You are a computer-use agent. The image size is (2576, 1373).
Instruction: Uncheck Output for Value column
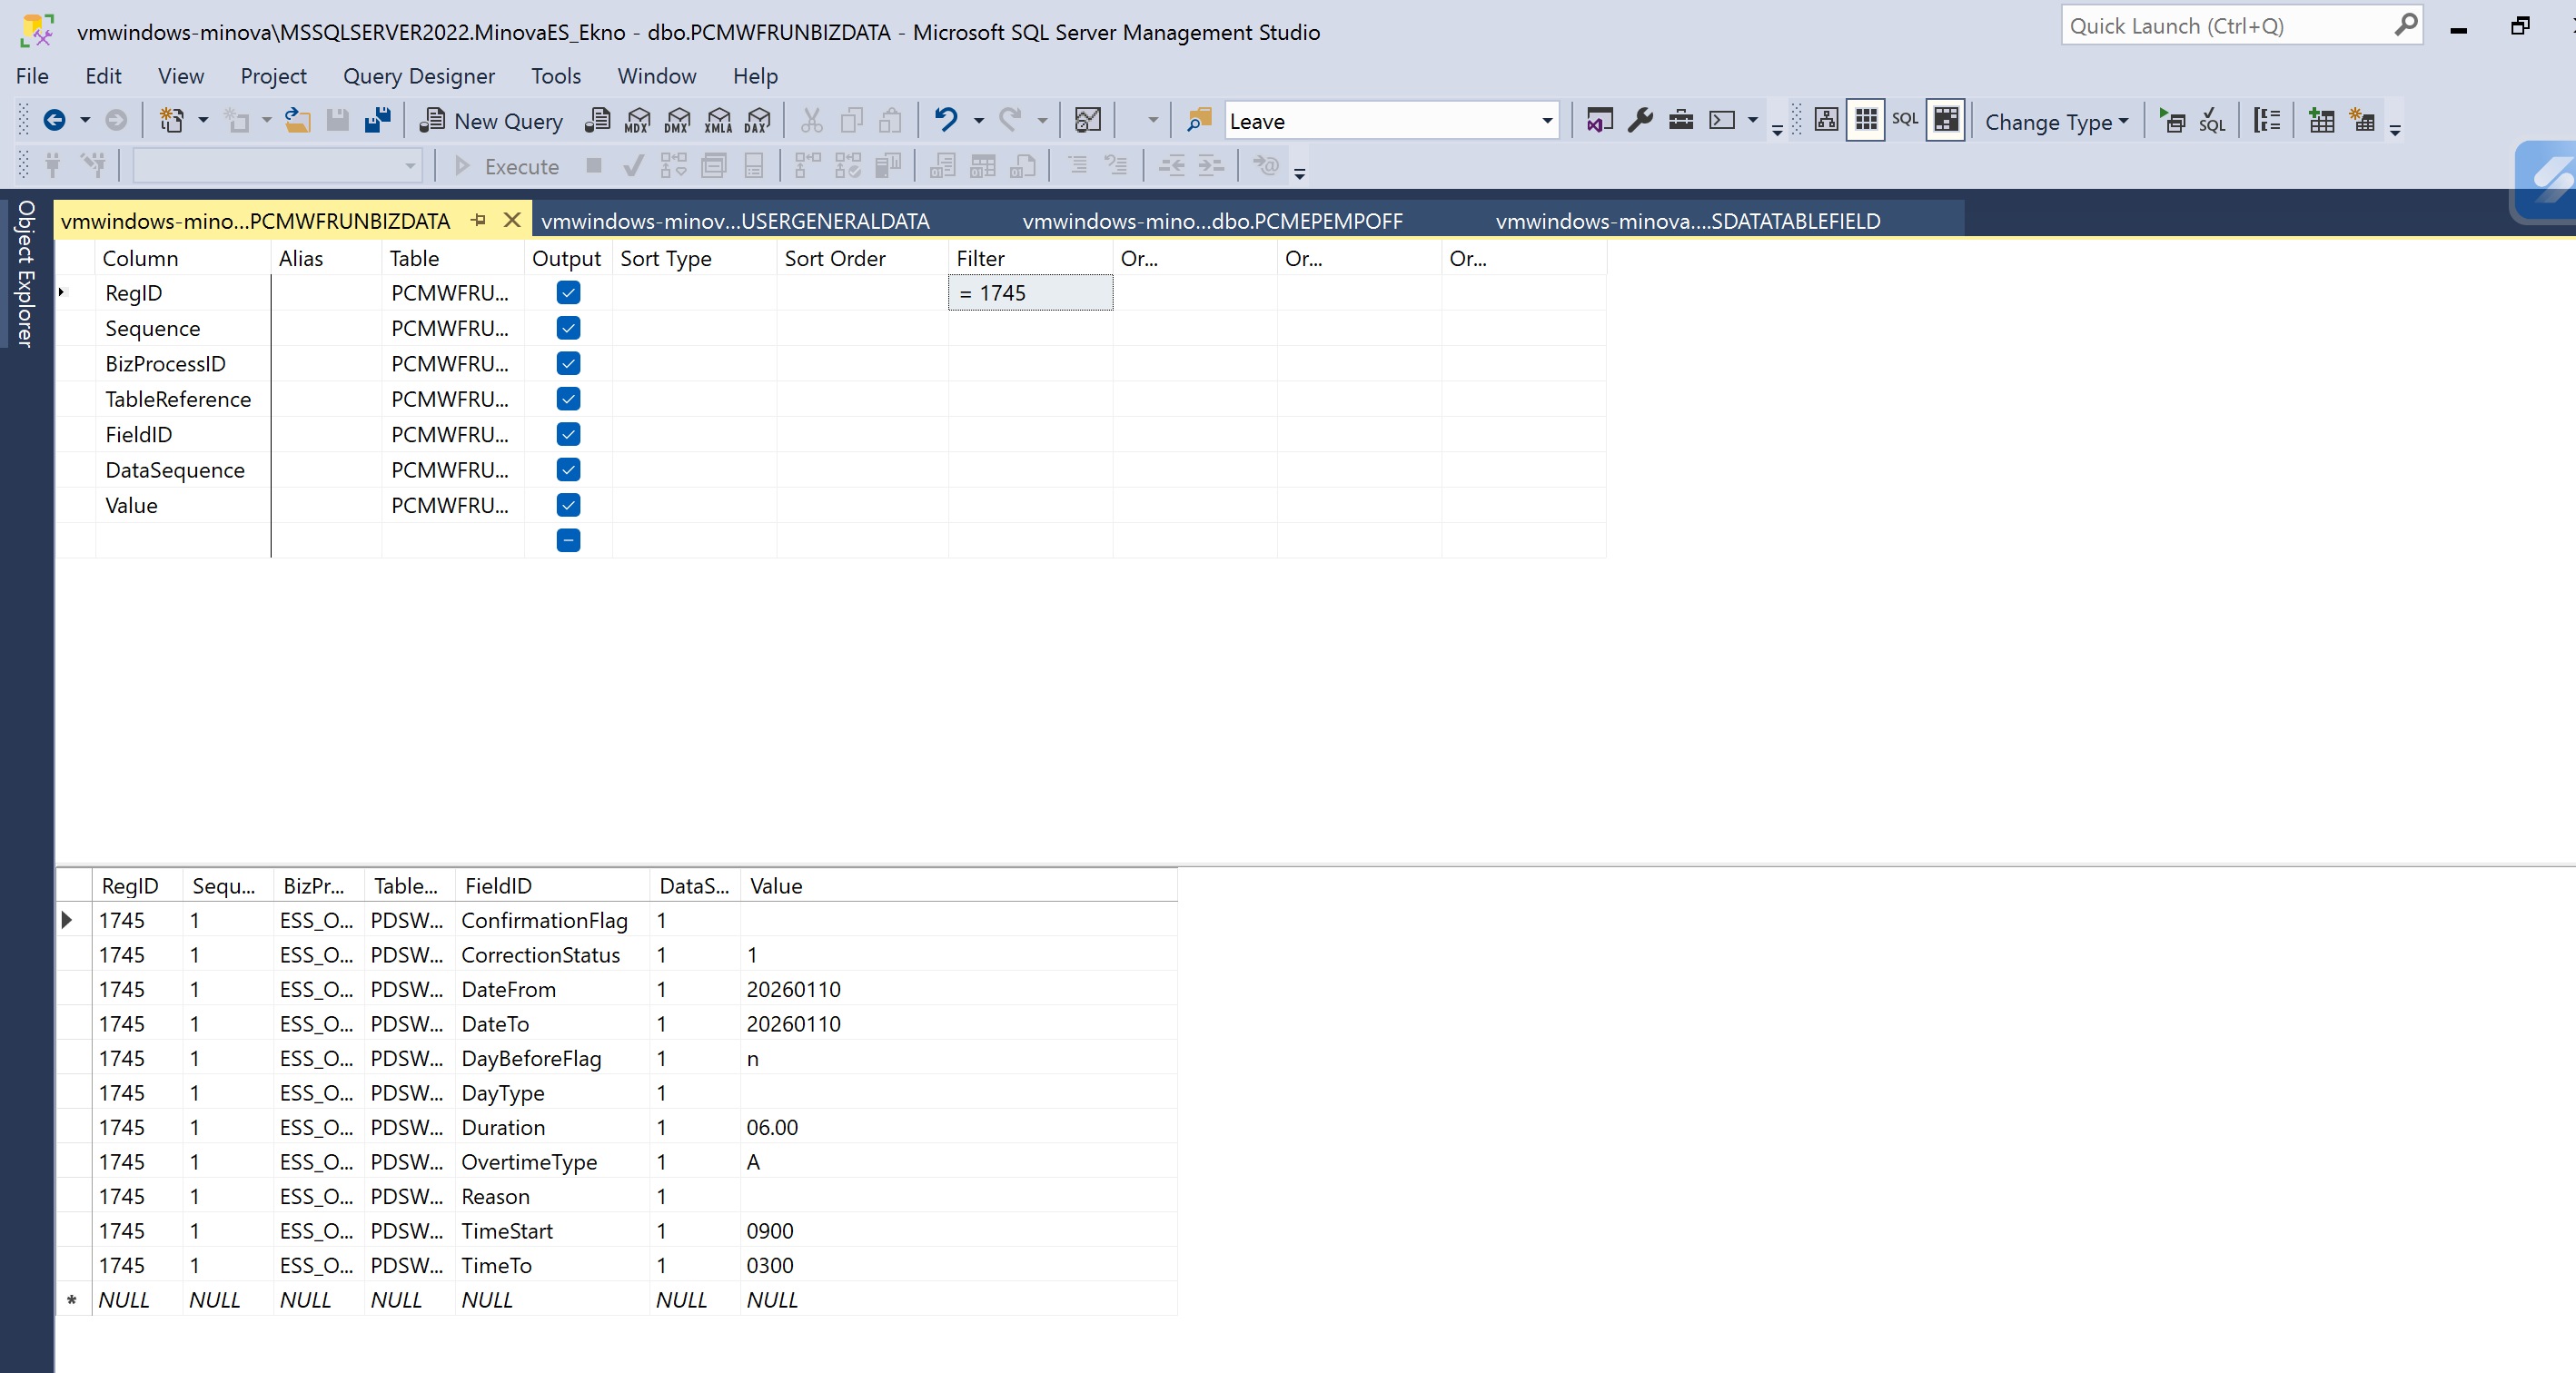click(568, 505)
